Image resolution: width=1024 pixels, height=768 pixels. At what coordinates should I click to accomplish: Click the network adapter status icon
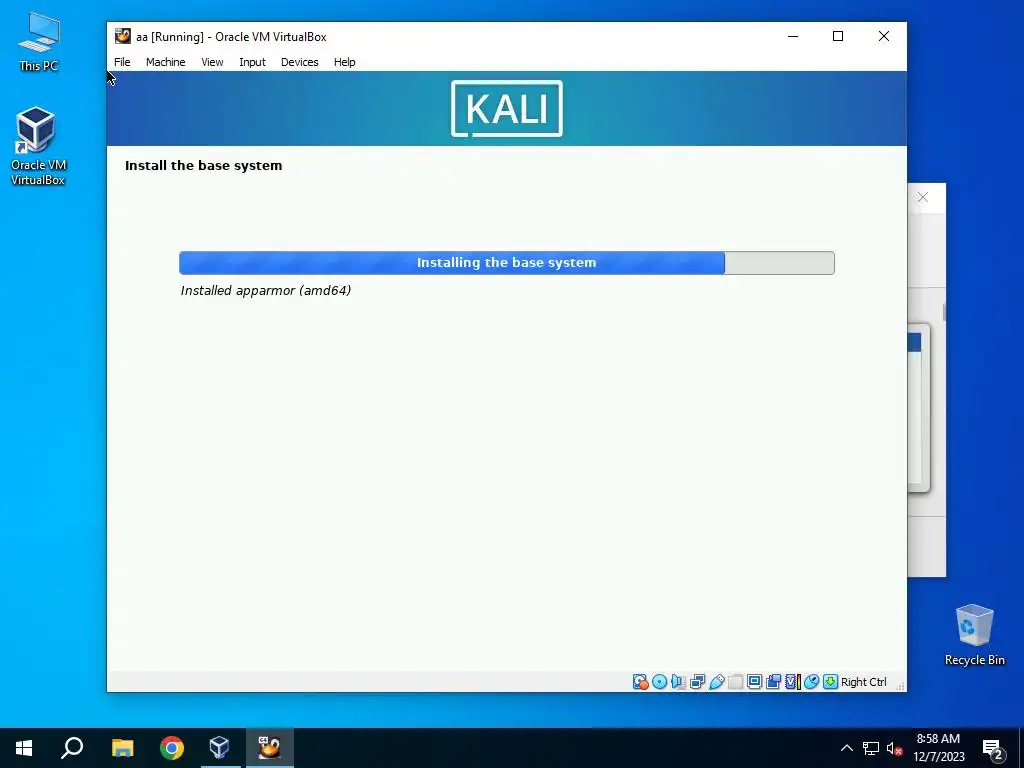pyautogui.click(x=697, y=682)
